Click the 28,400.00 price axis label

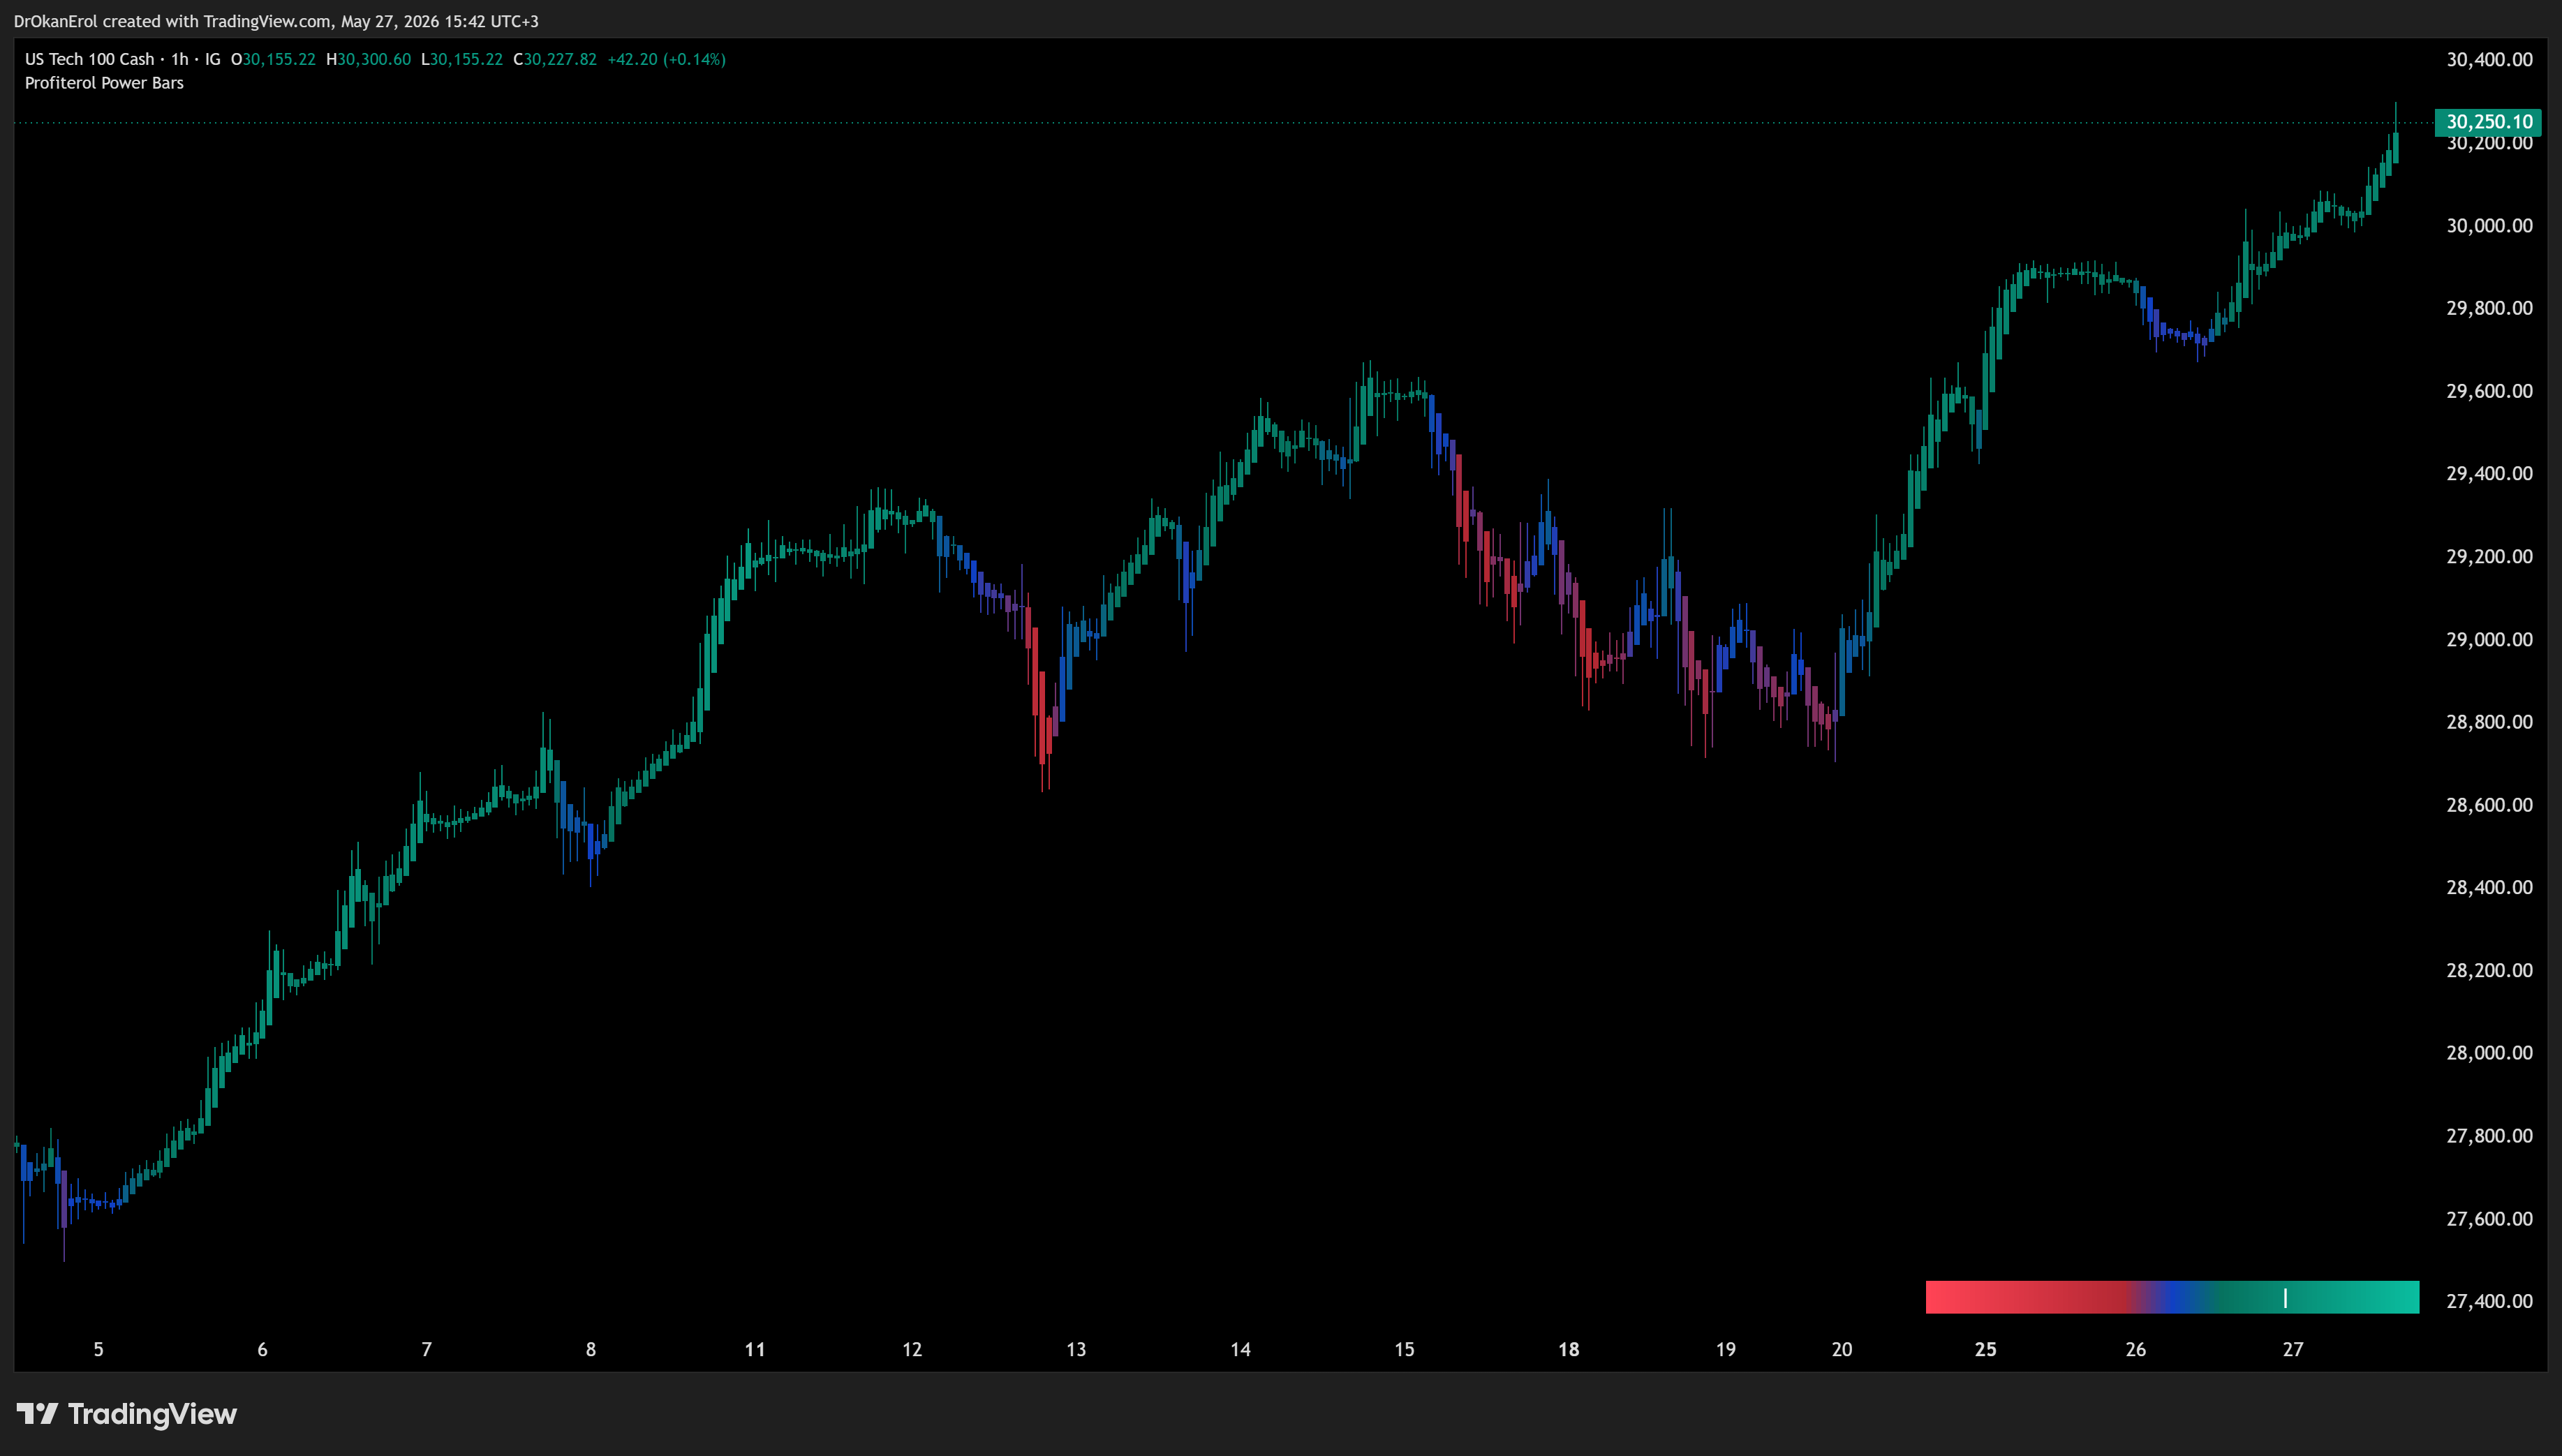(x=2489, y=888)
